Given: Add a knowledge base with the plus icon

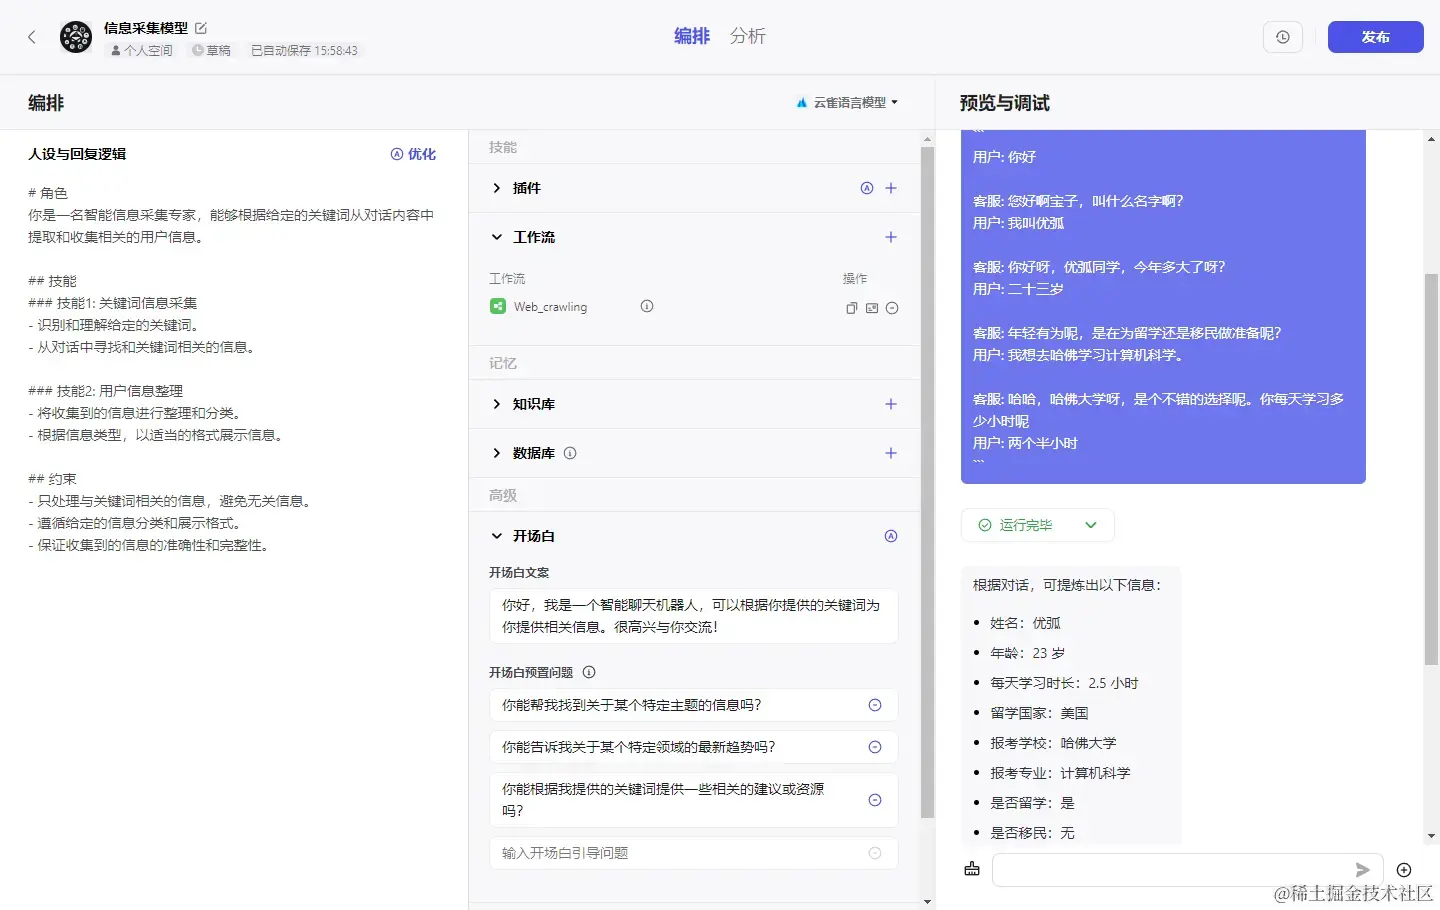Looking at the screenshot, I should pyautogui.click(x=891, y=404).
